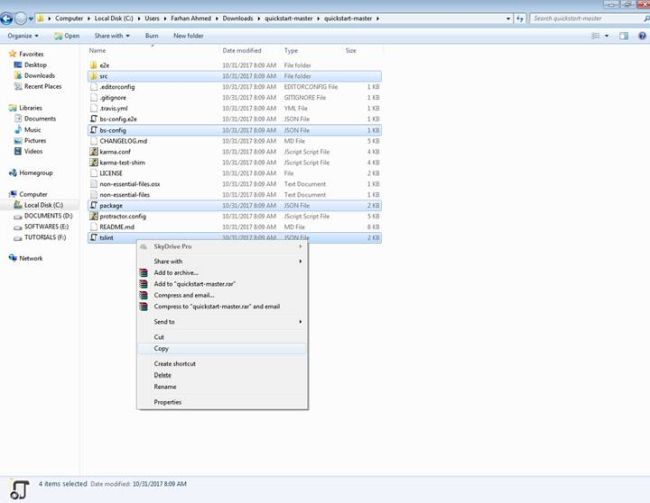This screenshot has height=503, width=650.
Task: Click the Farhan Ahmed breadcrumb segment
Action: (x=191, y=19)
